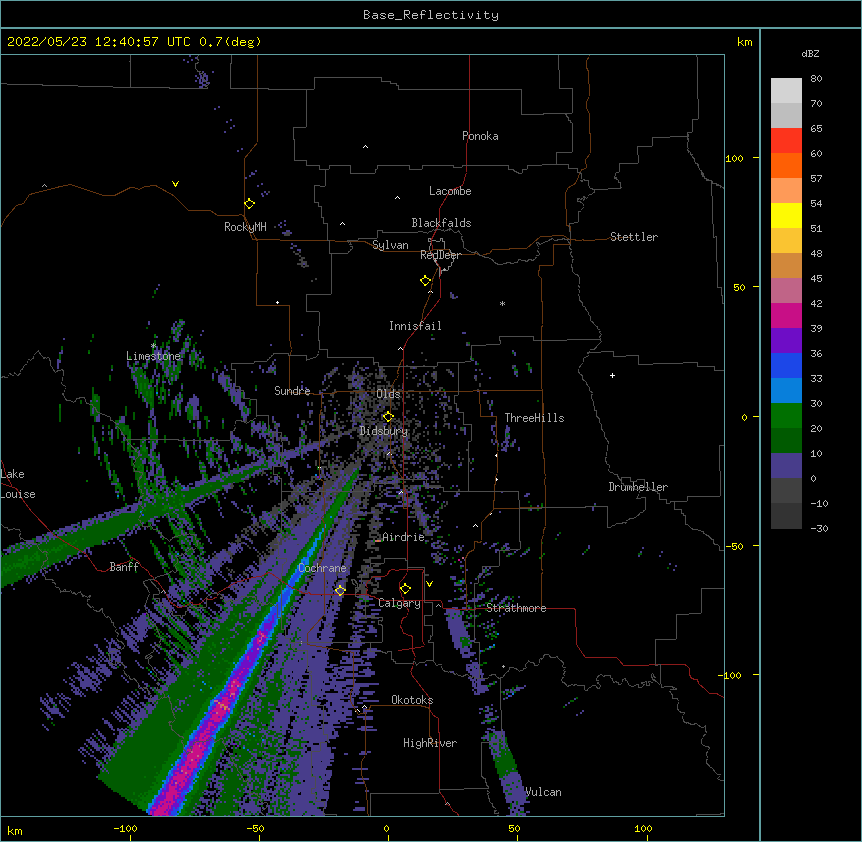Click the yellow diamond marker between Olds and Didsbury
This screenshot has width=862, height=842.
pyautogui.click(x=388, y=416)
